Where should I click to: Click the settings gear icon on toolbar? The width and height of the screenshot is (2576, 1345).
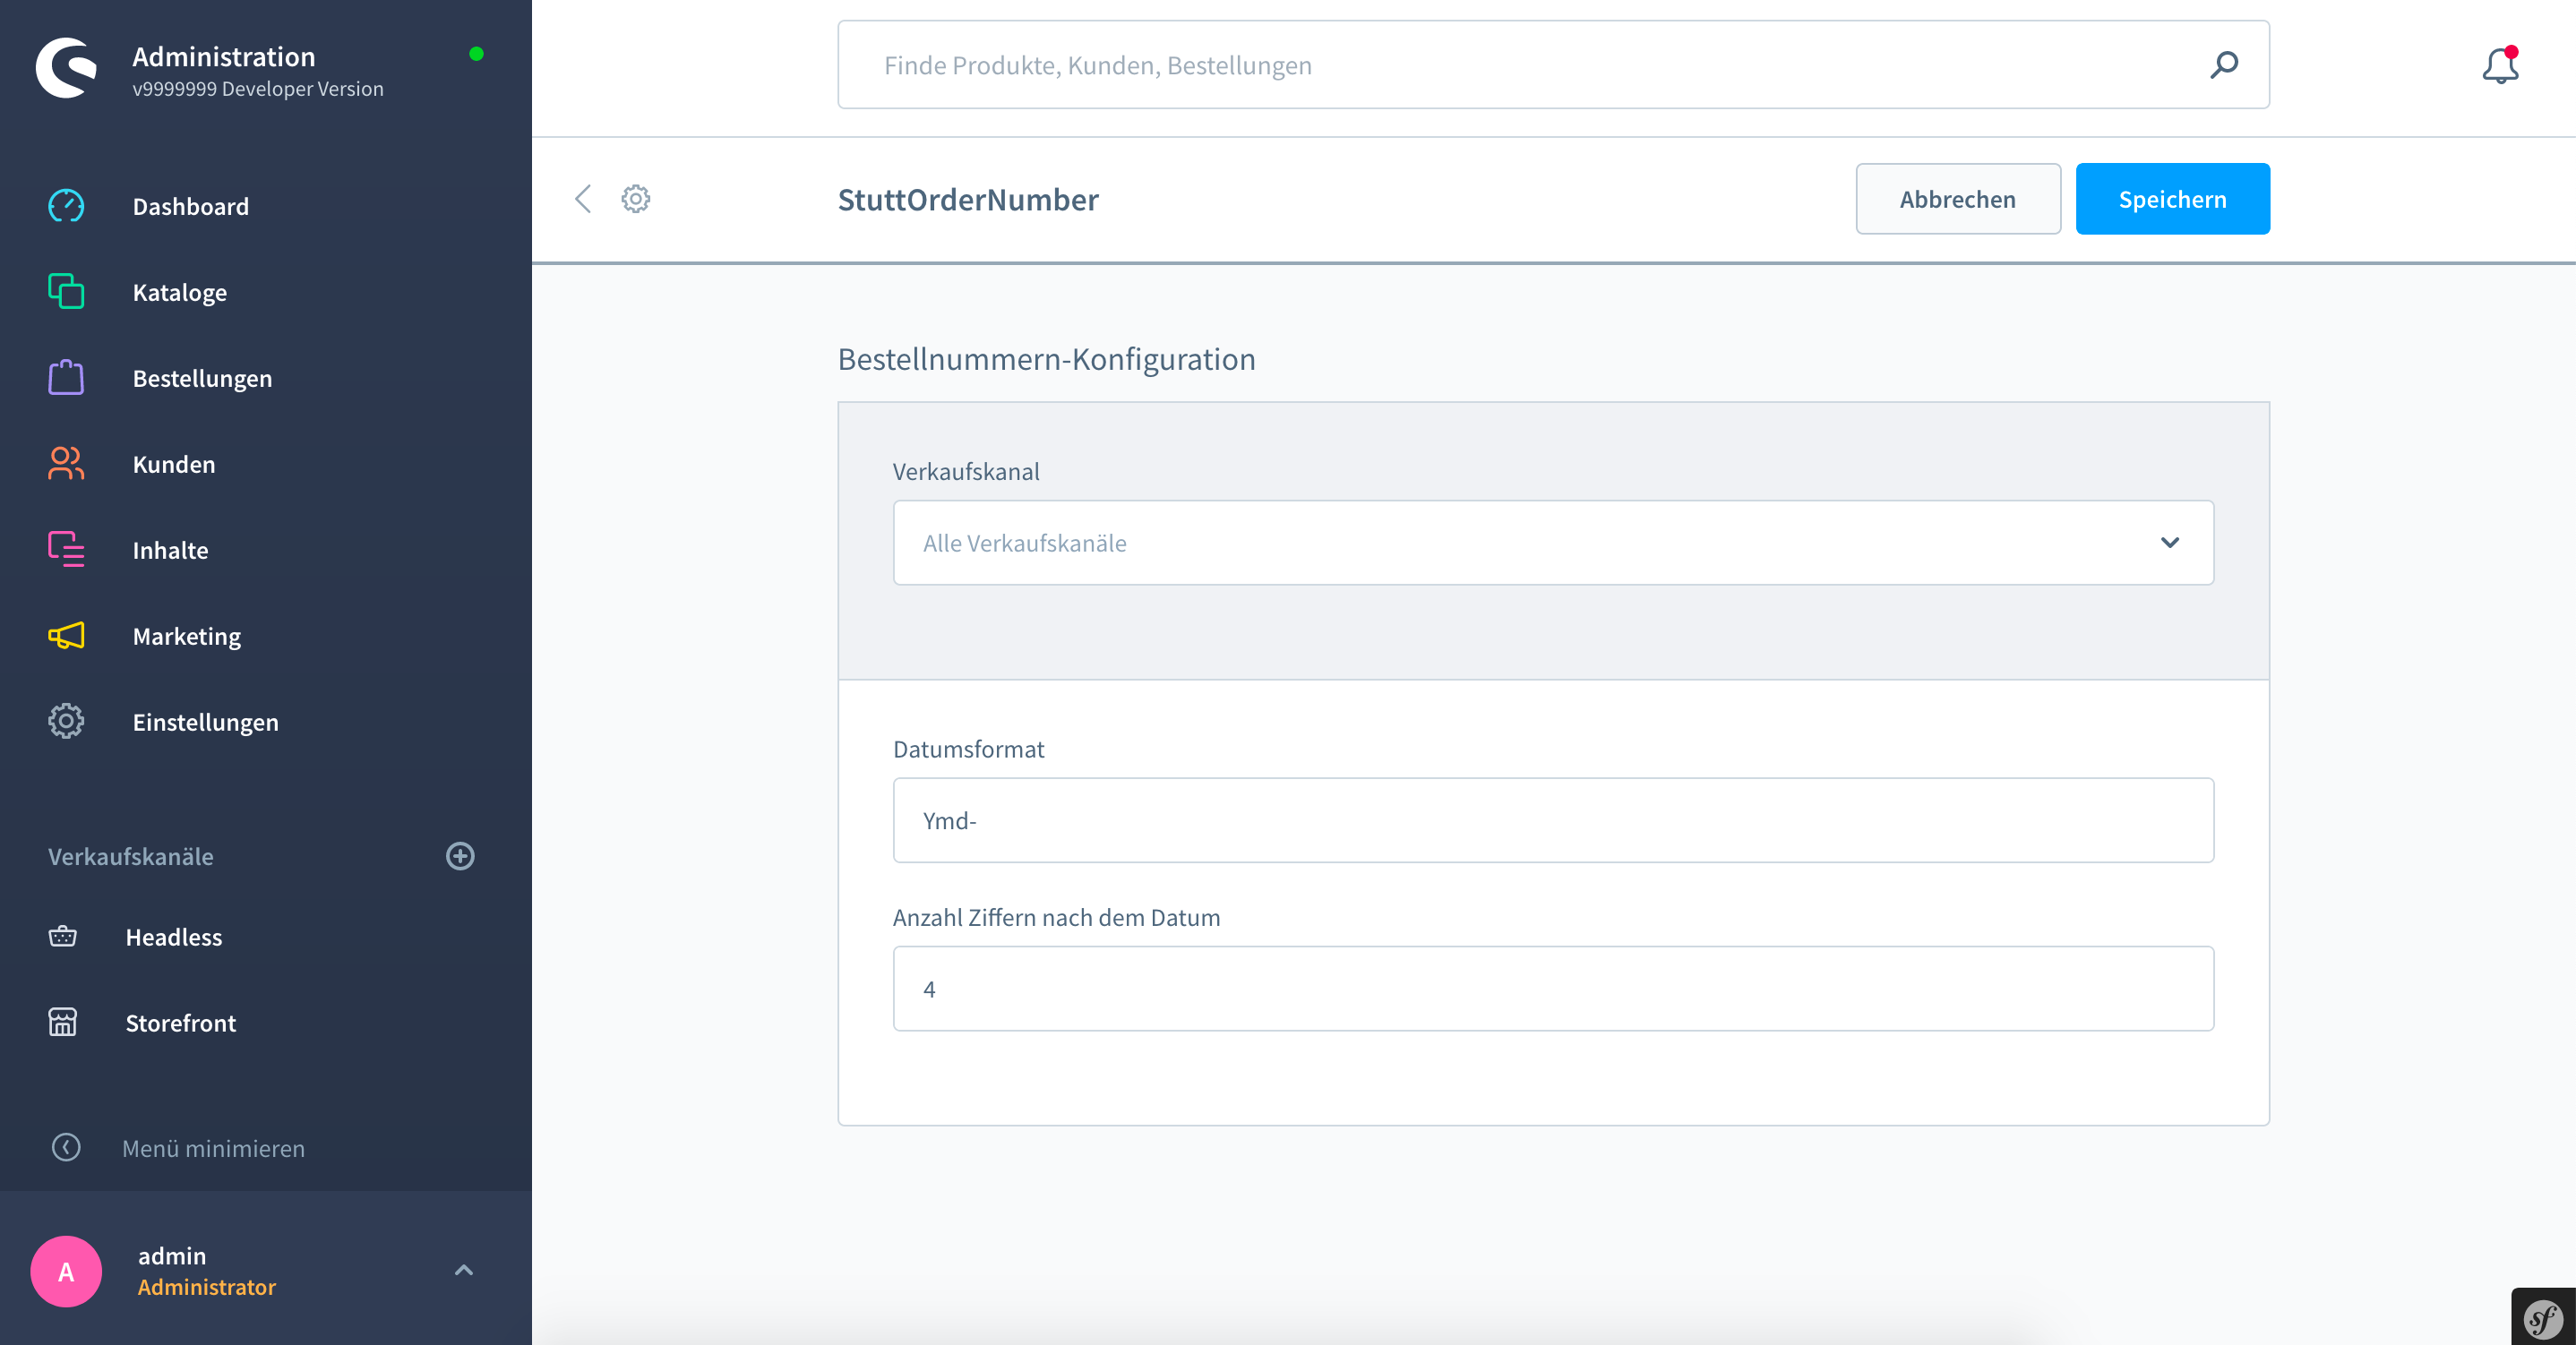(x=635, y=199)
